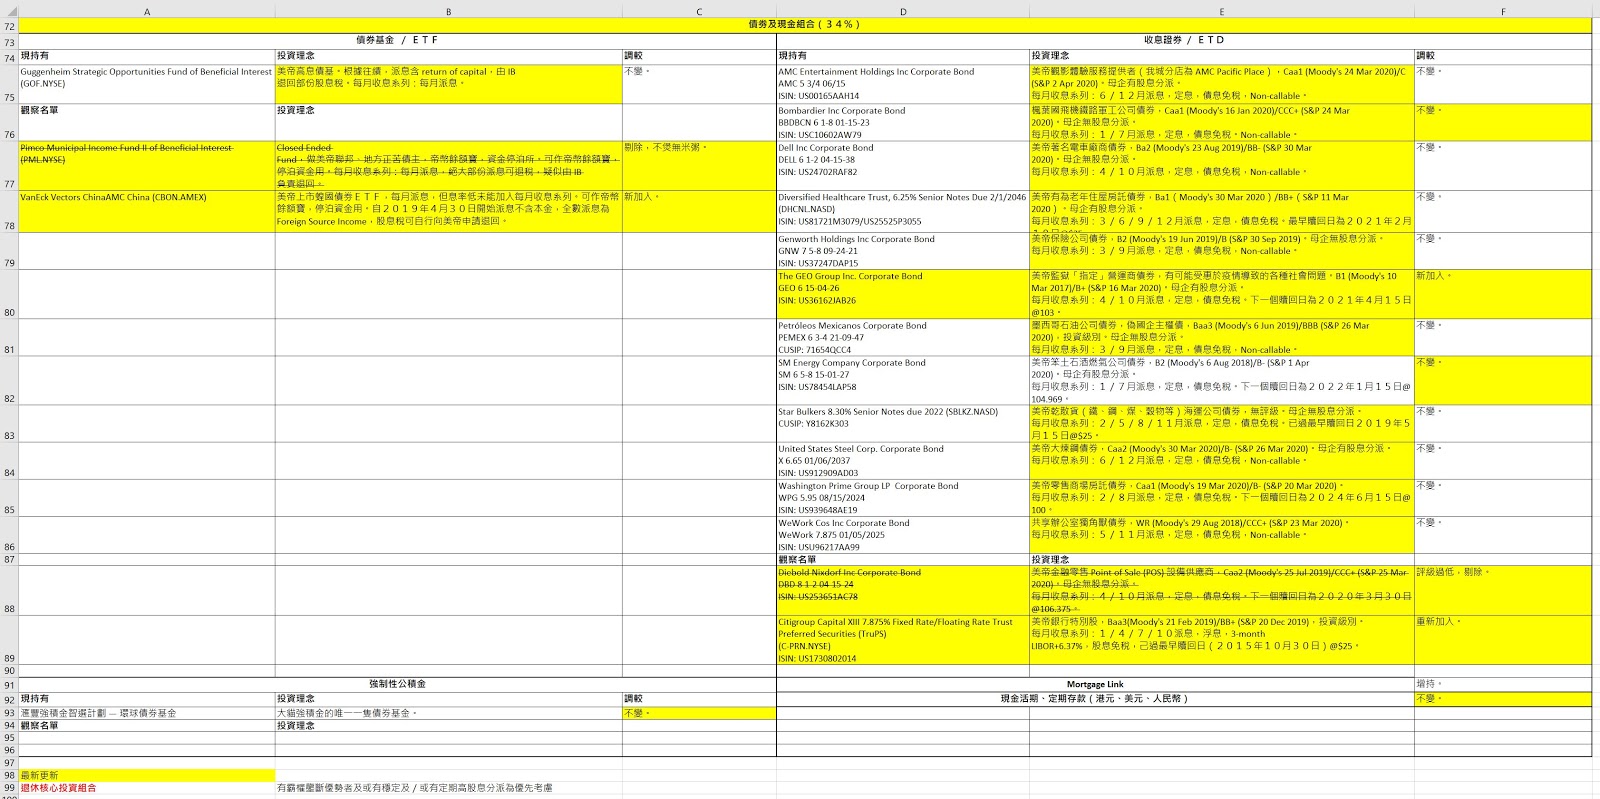Click the '新加入。' cell in the GEO Group row
This screenshot has height=799, width=1600.
1502,294
